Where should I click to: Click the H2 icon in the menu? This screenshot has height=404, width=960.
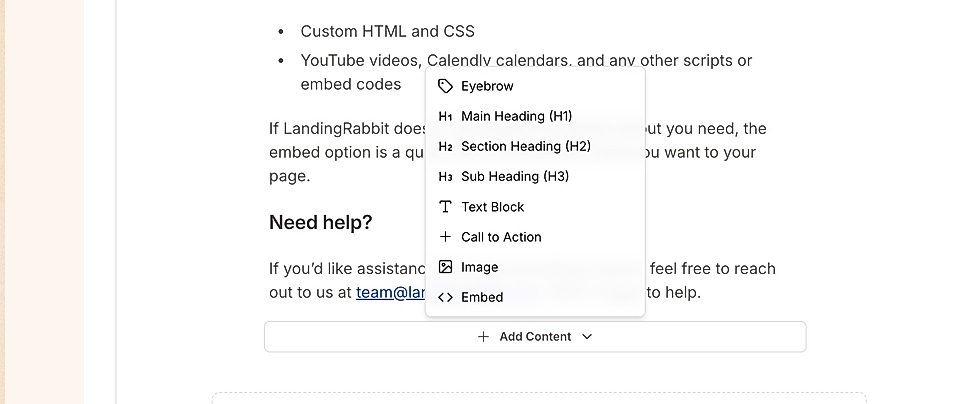click(446, 147)
